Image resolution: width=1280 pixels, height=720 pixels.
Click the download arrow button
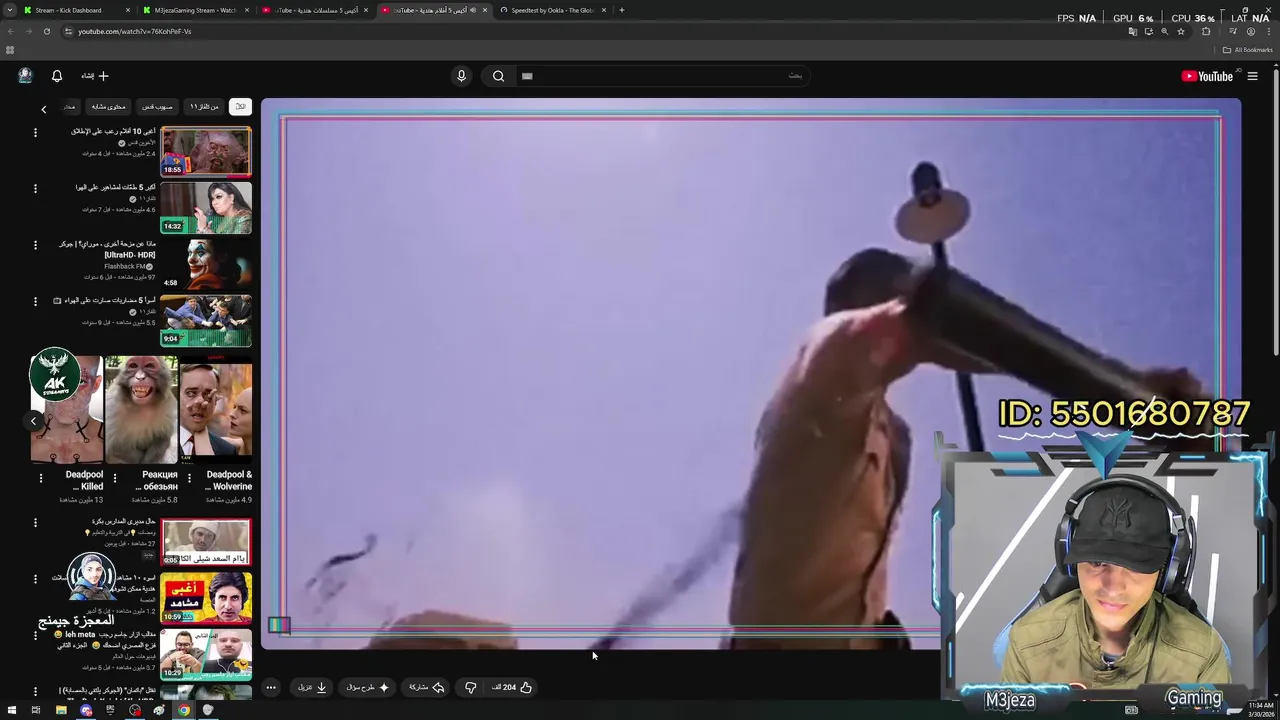click(x=313, y=687)
